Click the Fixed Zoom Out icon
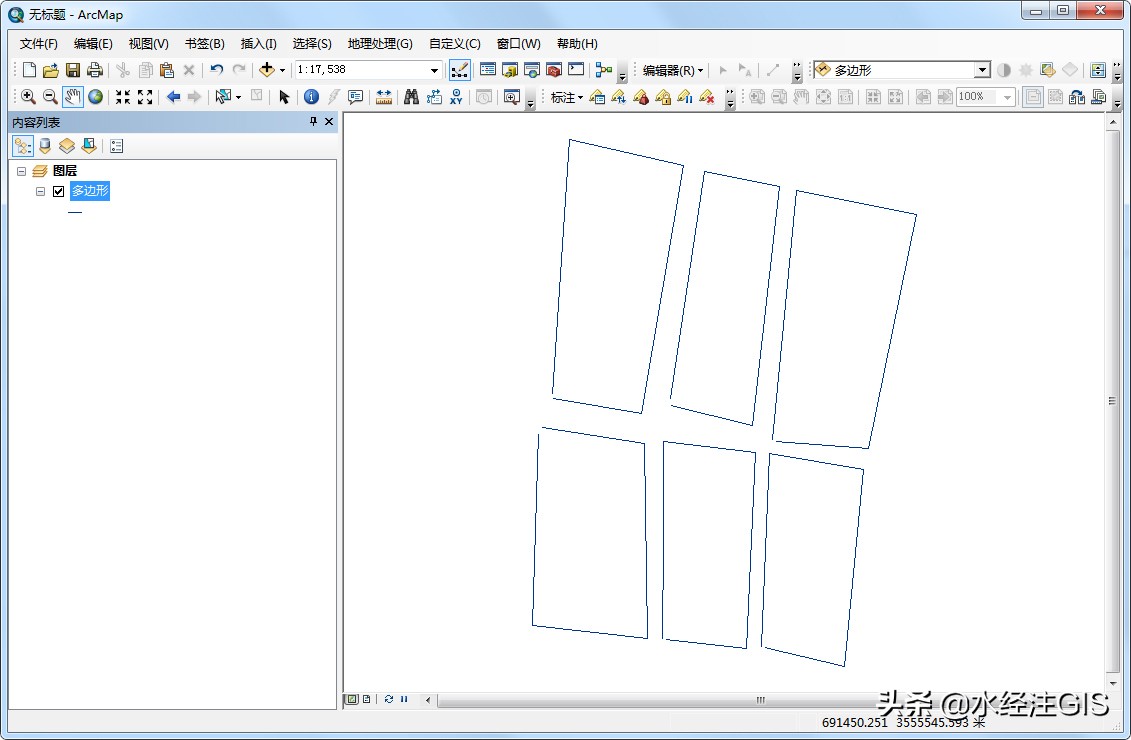This screenshot has width=1131, height=740. pyautogui.click(x=145, y=97)
